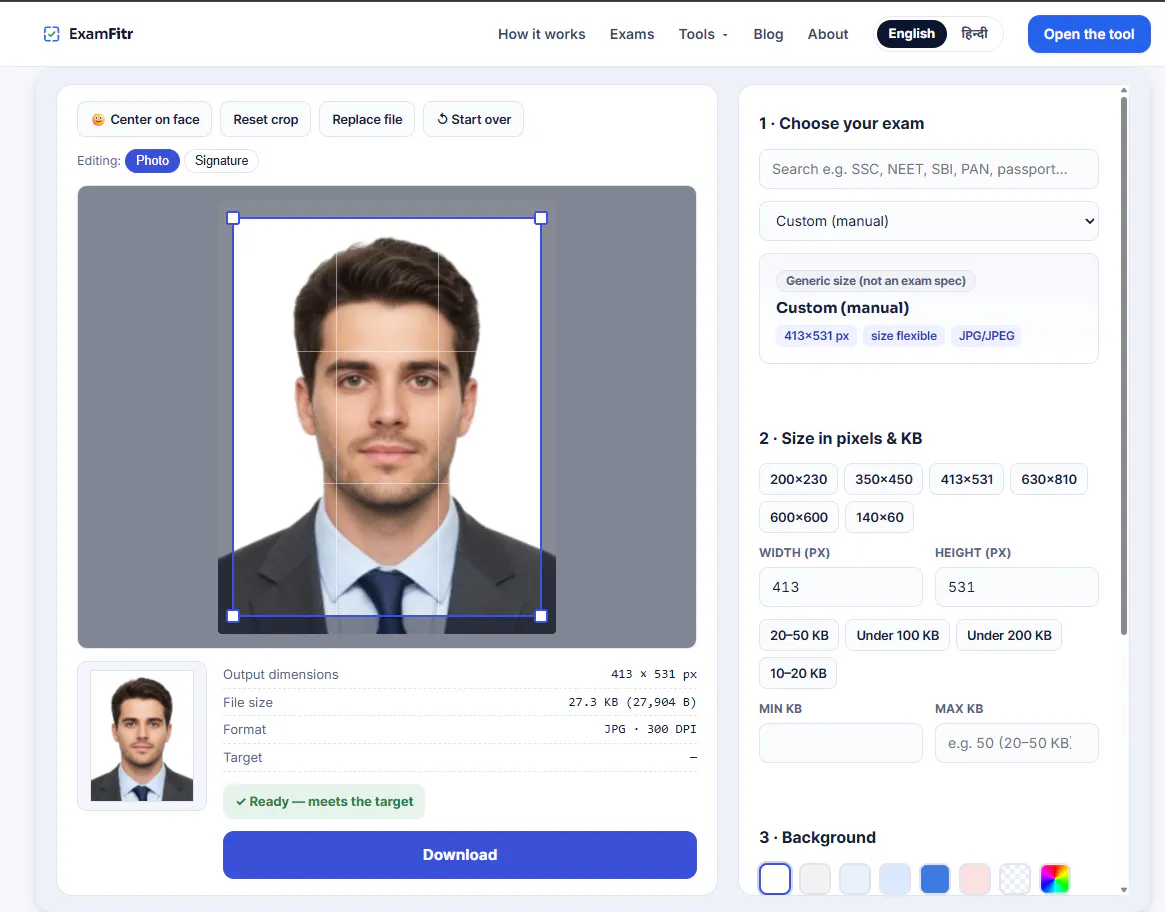Click Generic size (not an exam spec) label
Screen dimensions: 1165x912
(x=876, y=281)
